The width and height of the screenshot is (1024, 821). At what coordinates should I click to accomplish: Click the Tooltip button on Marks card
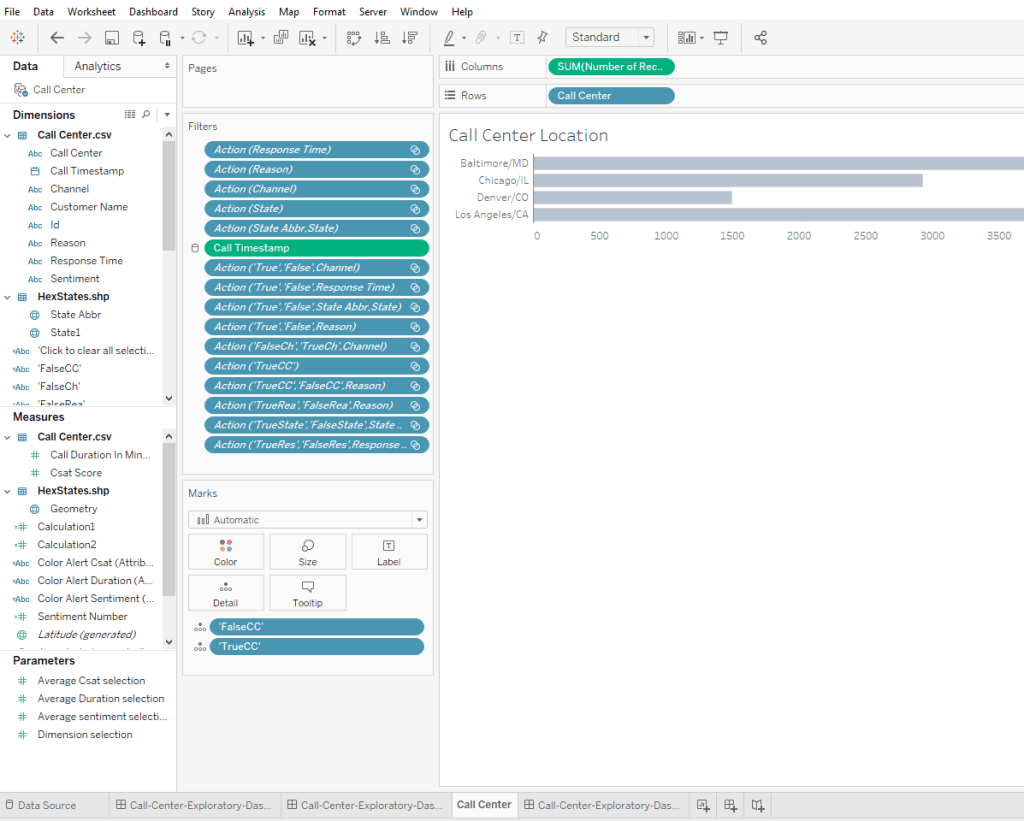click(307, 593)
